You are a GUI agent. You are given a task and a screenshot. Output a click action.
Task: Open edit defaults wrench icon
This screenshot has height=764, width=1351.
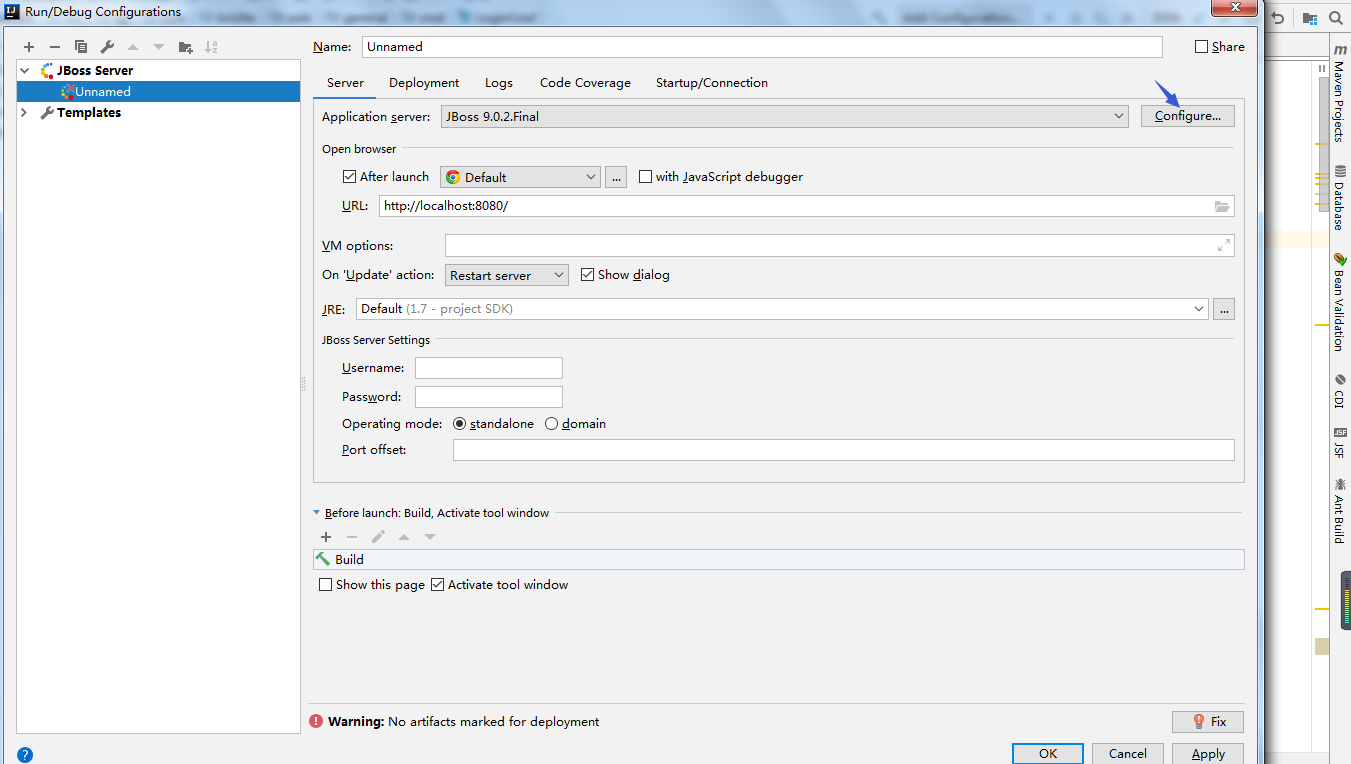point(107,47)
